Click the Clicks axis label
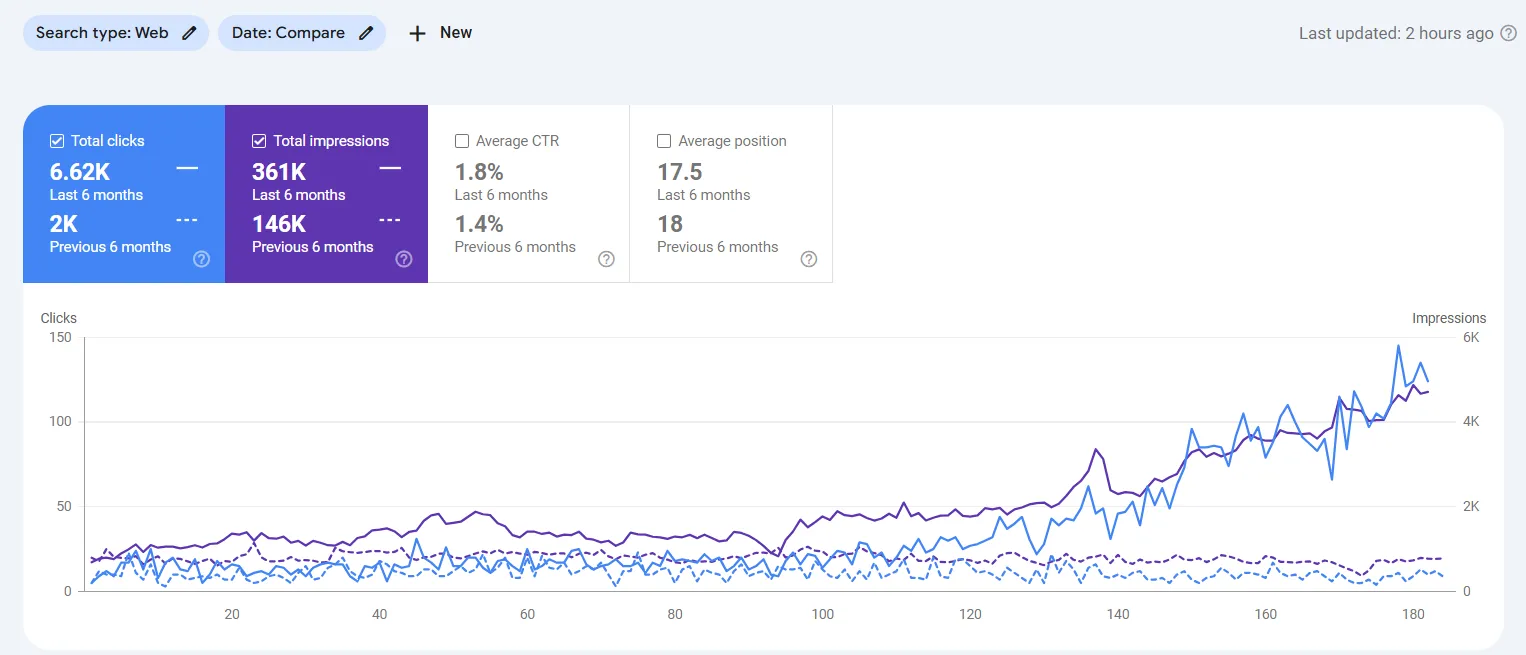Image resolution: width=1526 pixels, height=655 pixels. click(x=59, y=318)
